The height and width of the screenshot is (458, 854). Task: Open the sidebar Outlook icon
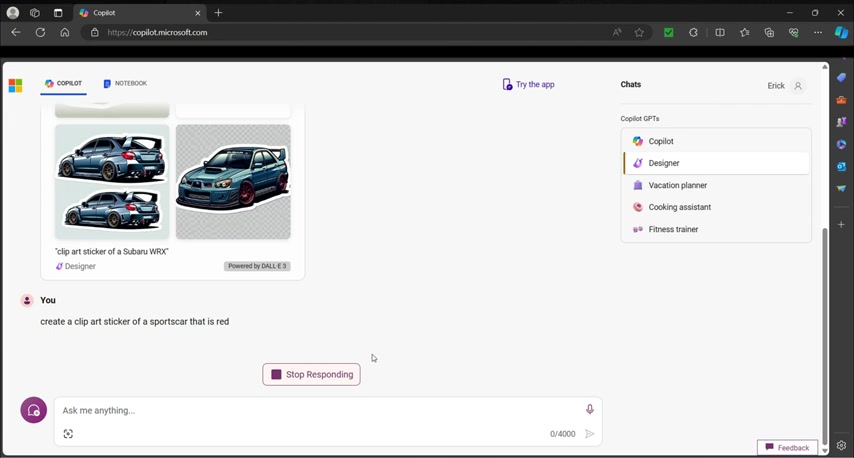pos(841,166)
